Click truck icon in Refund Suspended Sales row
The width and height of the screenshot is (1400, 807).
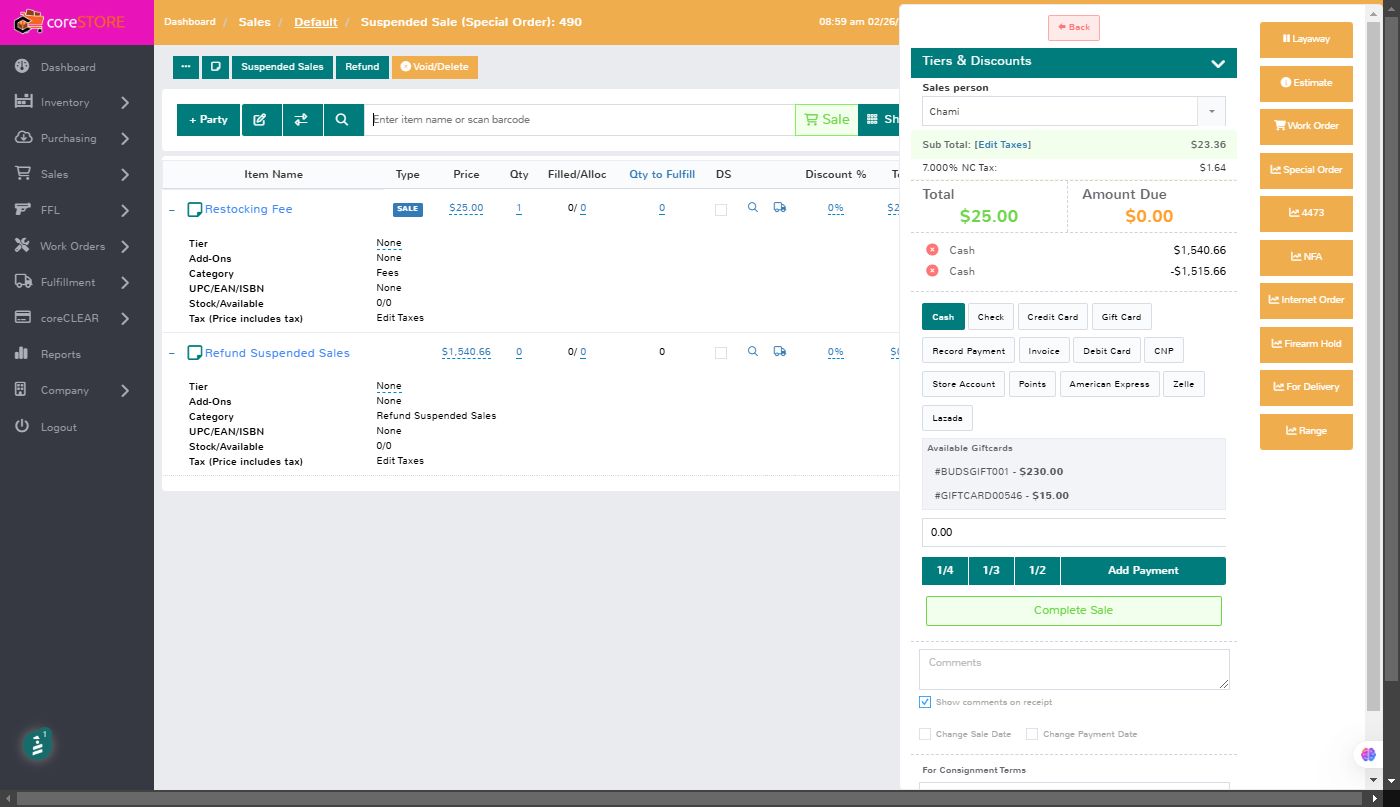click(x=780, y=351)
